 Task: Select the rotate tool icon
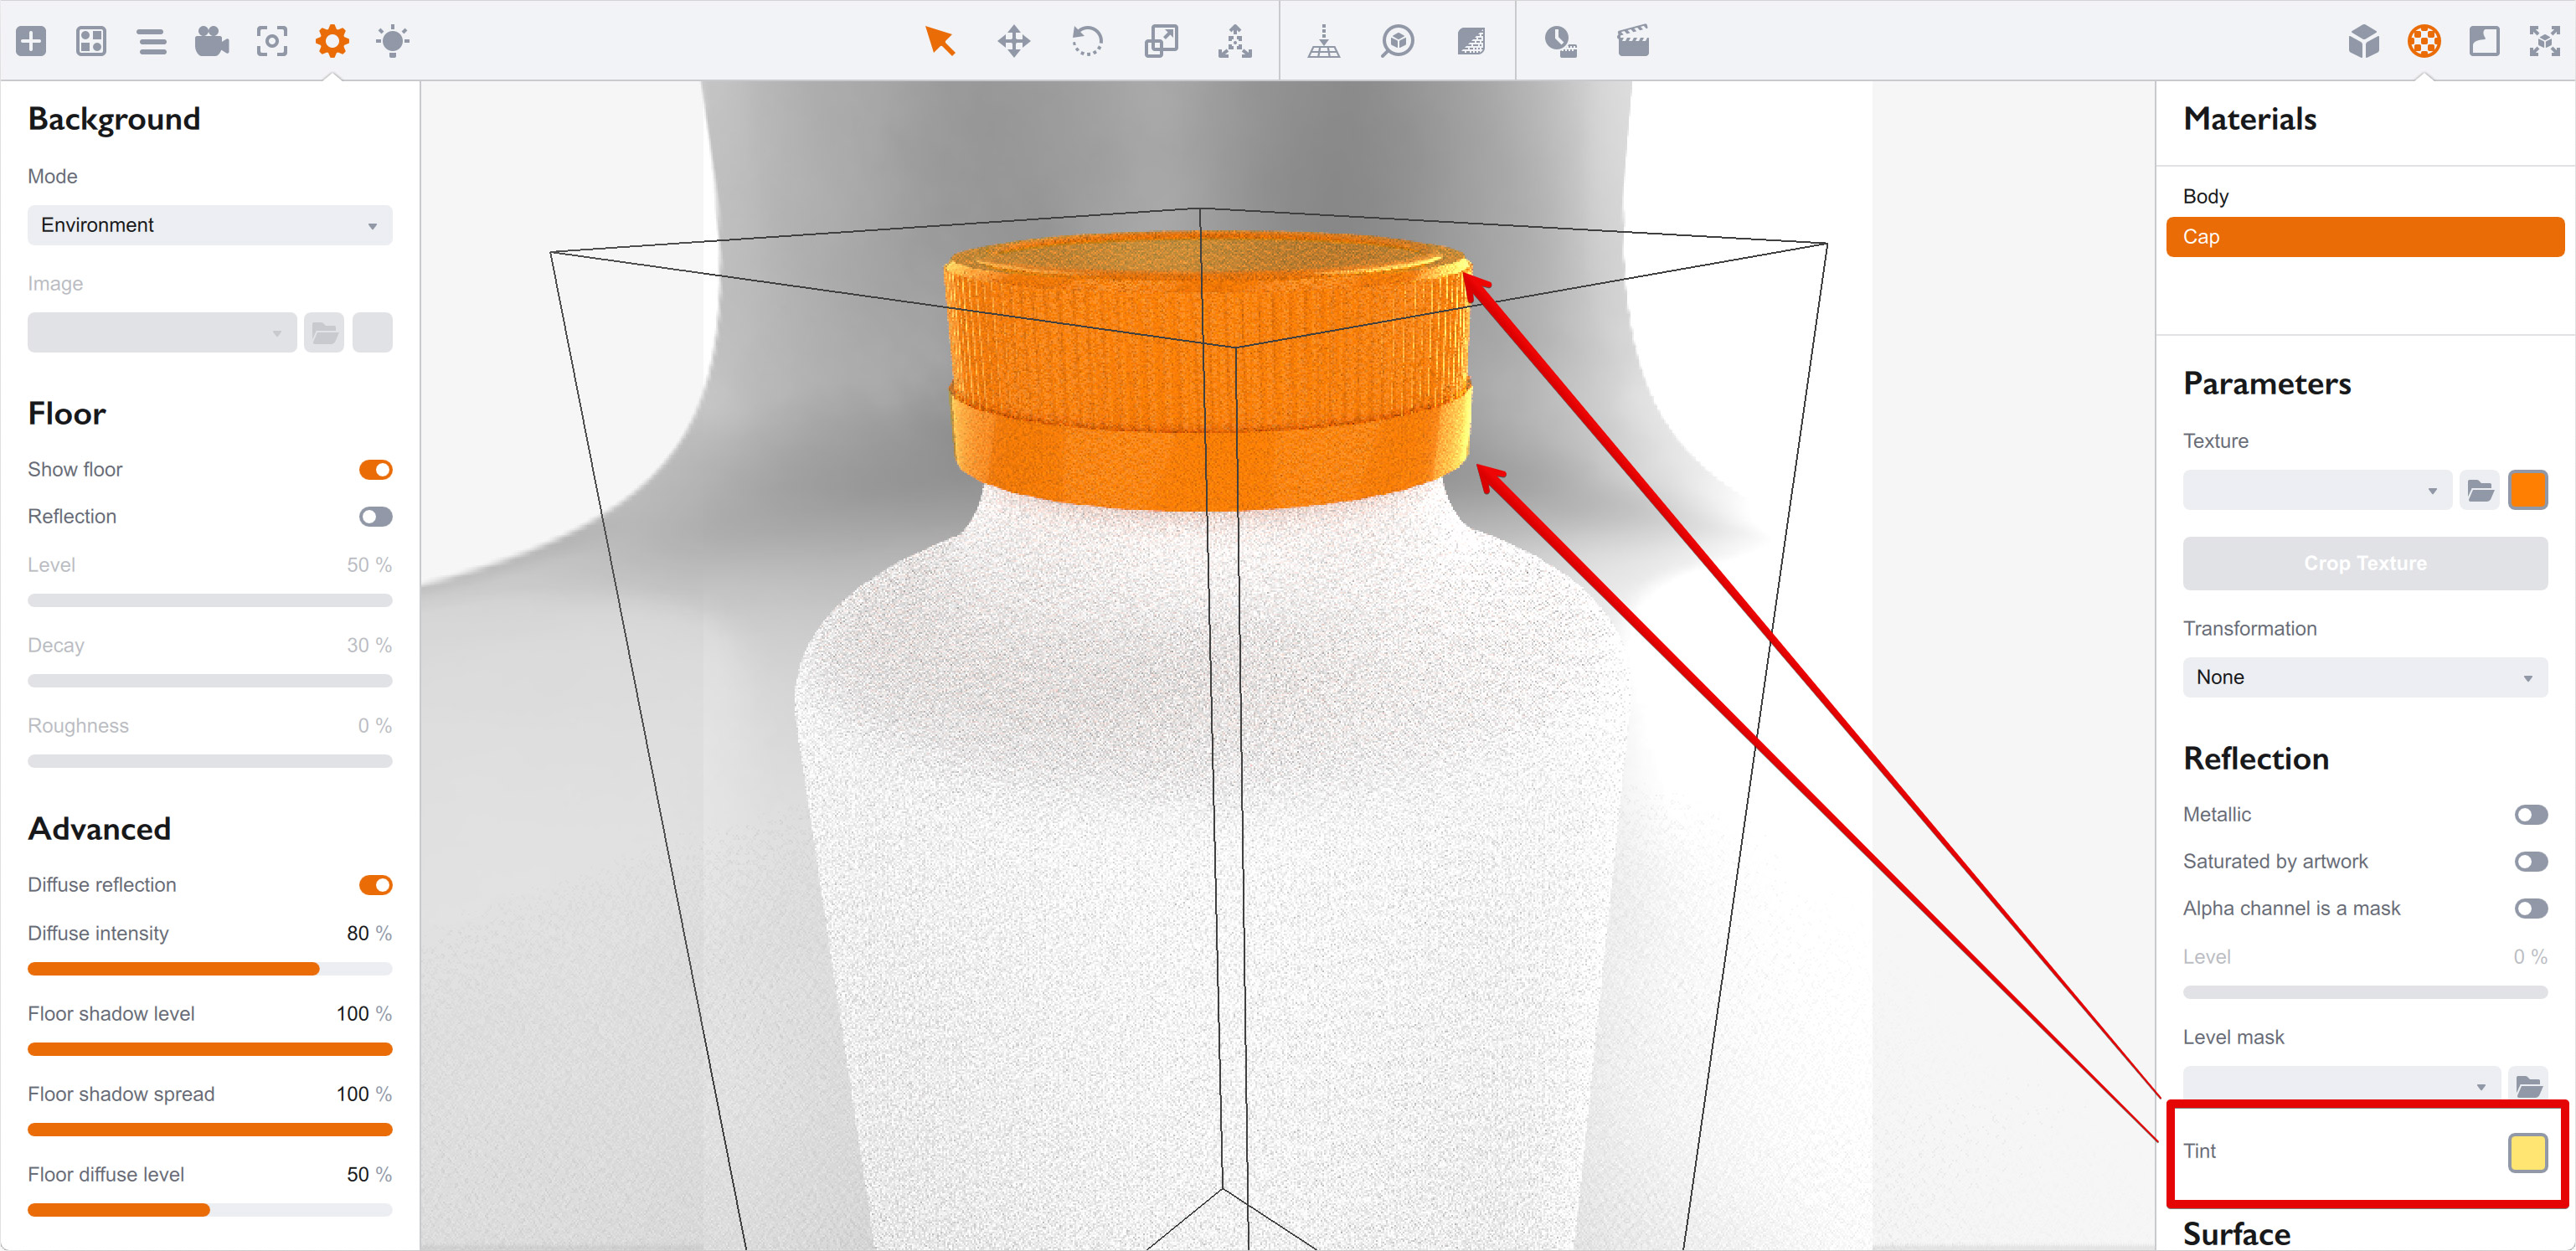(1086, 41)
